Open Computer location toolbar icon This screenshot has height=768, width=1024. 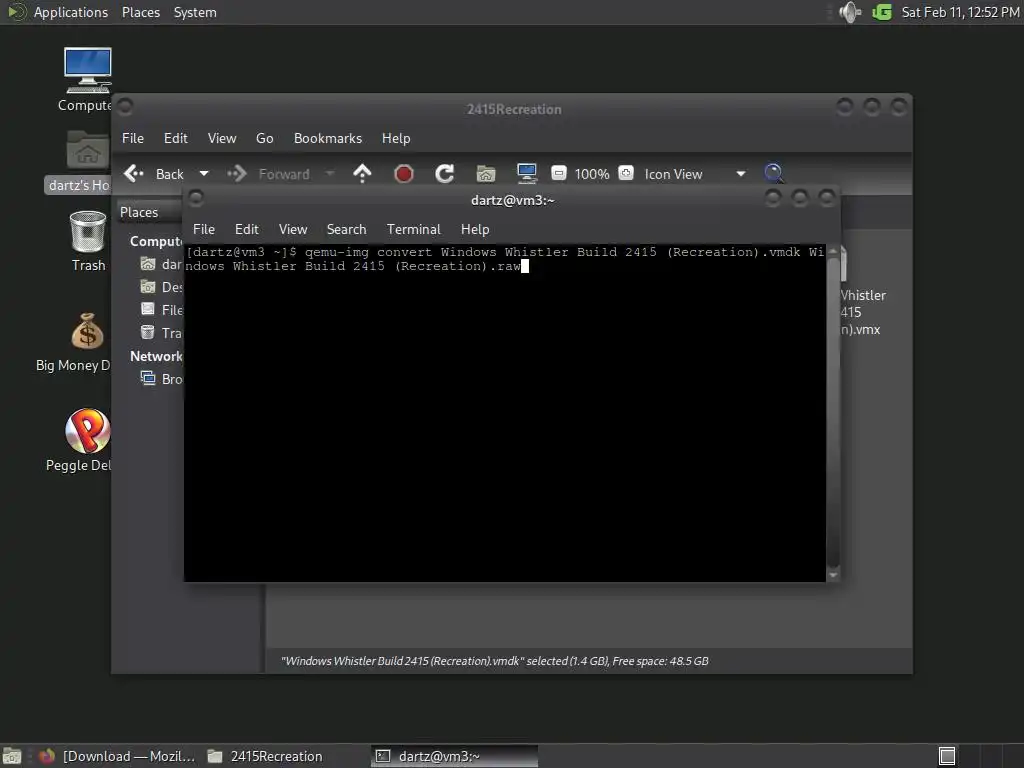[526, 173]
